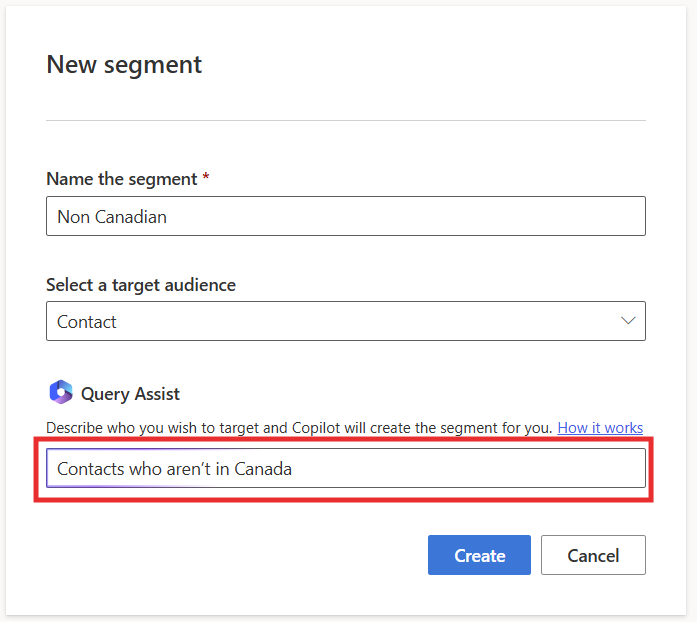Viewport: 697px width, 622px height.
Task: Click the word 'Canada' in query box
Action: point(263,468)
